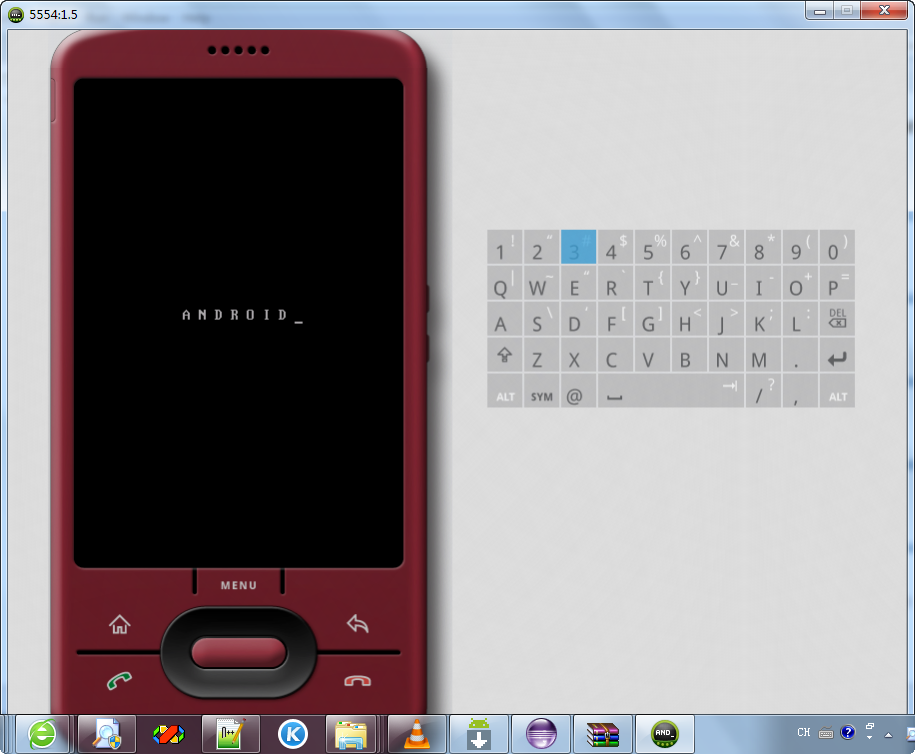915x754 pixels.
Task: Click the 6 caret key
Action: click(x=689, y=247)
